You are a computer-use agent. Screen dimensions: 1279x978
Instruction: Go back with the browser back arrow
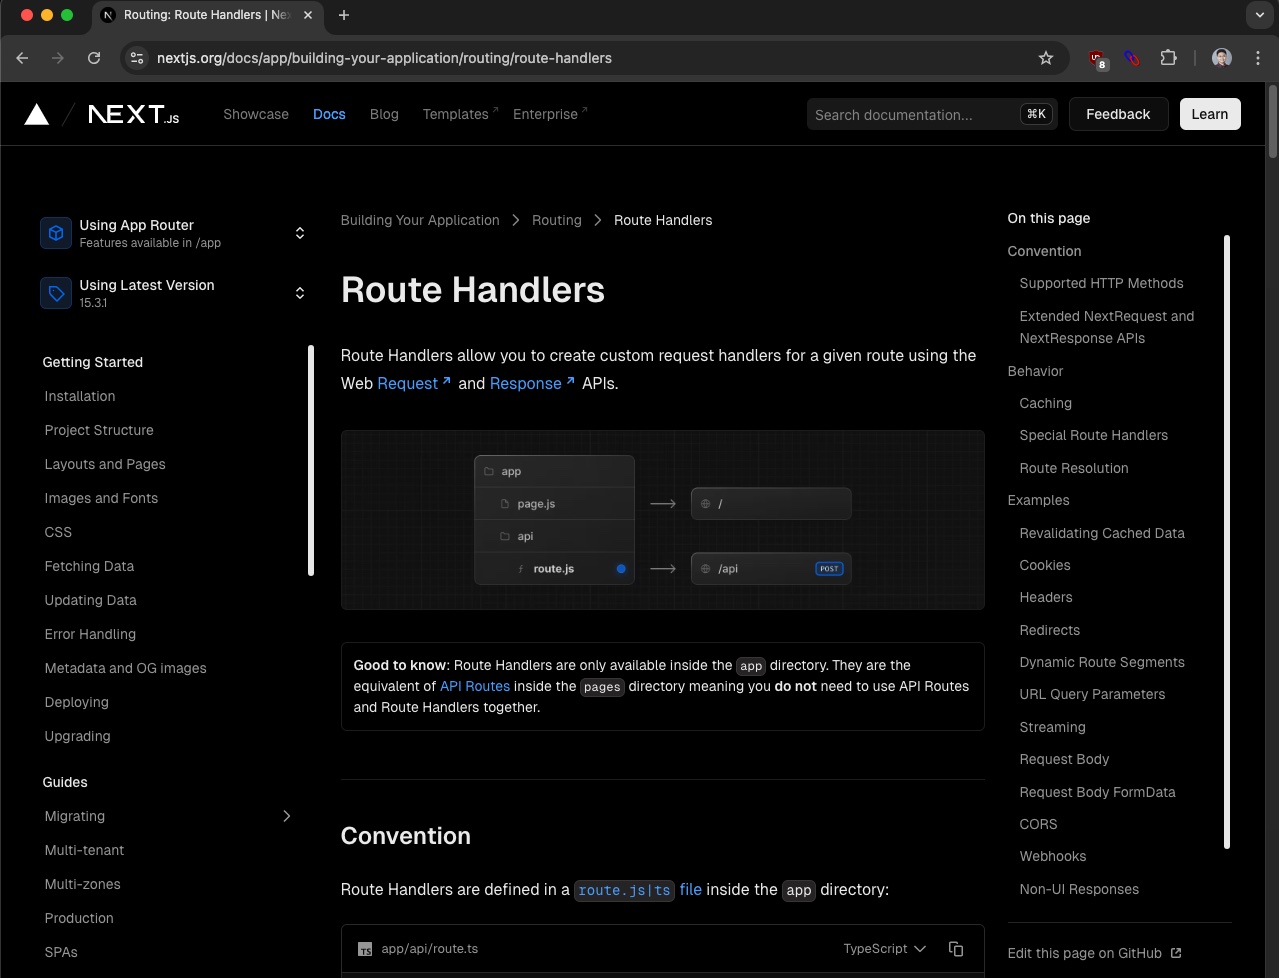[22, 58]
